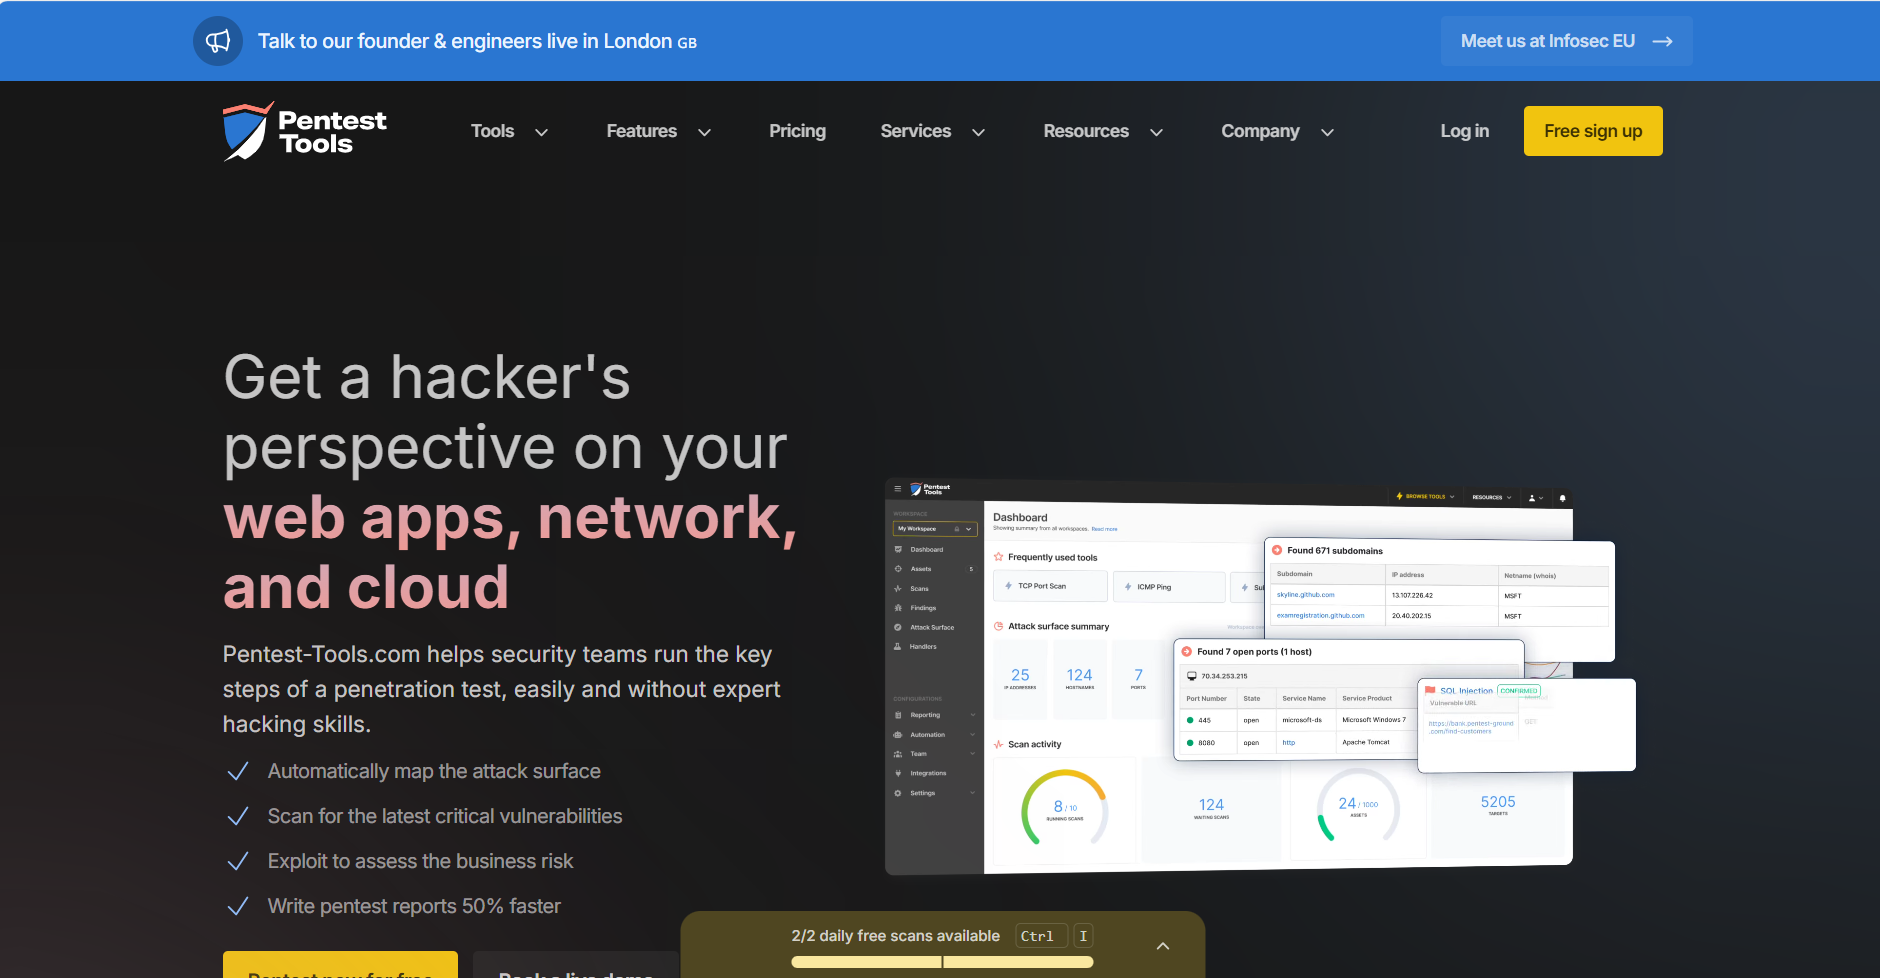The width and height of the screenshot is (1880, 978).
Task: Click the SQL Injection finding title
Action: [x=1466, y=691]
